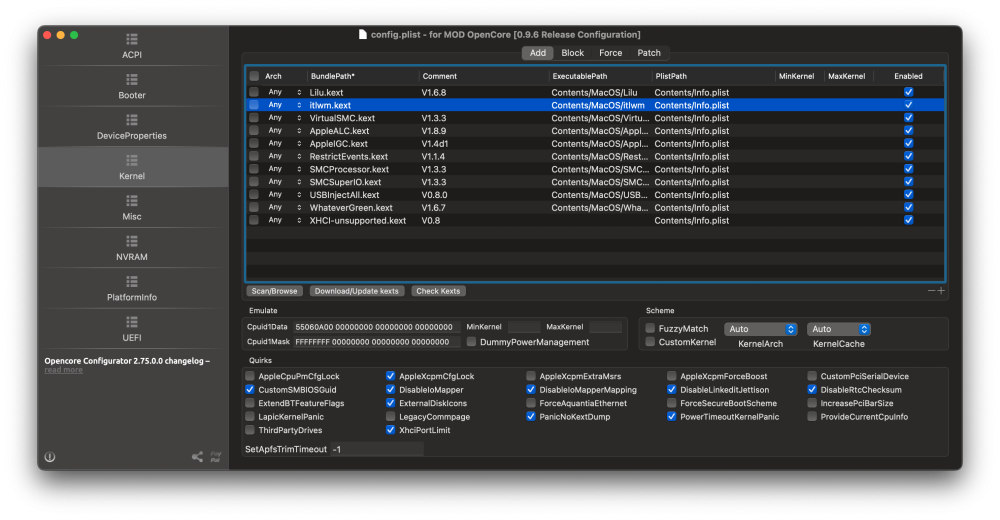Open the KernelCache Auto dropdown
1000x520 pixels.
click(x=839, y=329)
